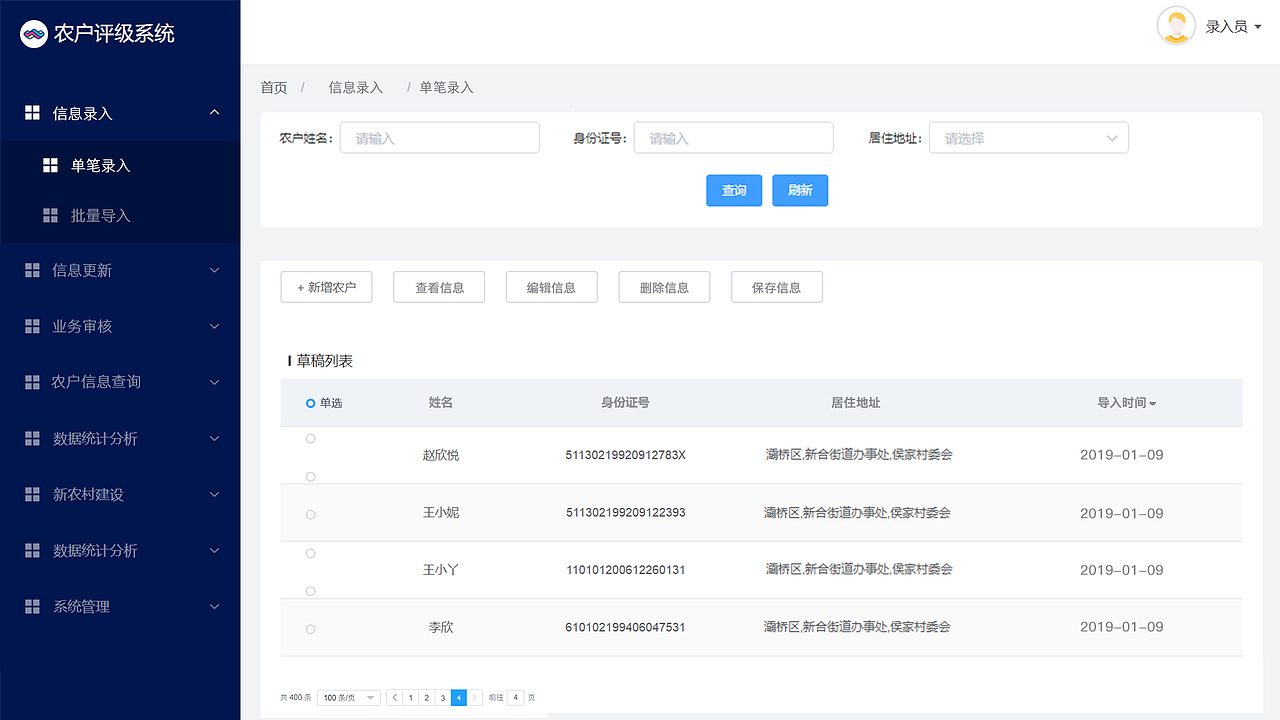The width and height of the screenshot is (1280, 720).
Task: Click the 农户评级系统 logo icon
Action: pos(34,33)
